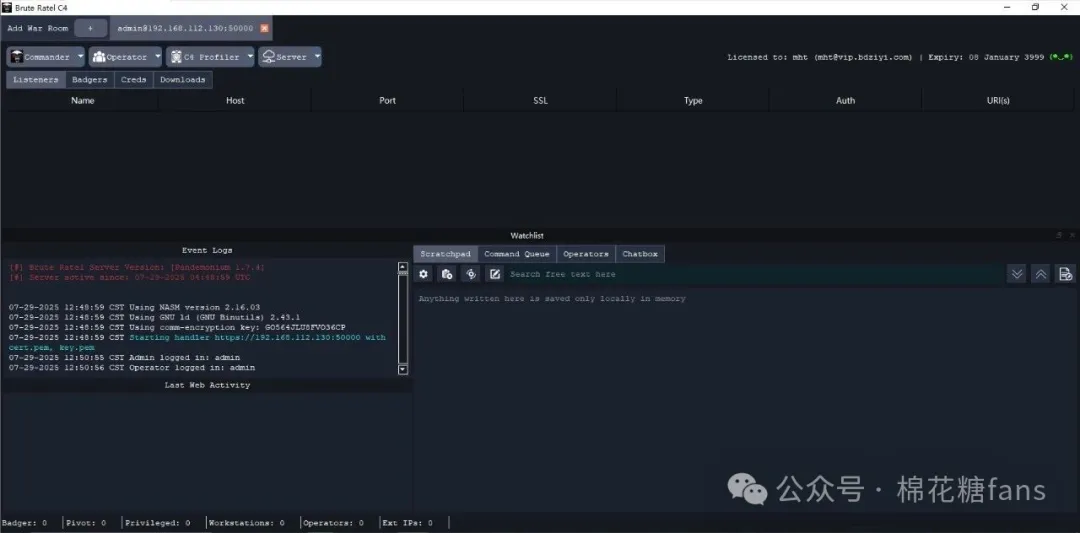The width and height of the screenshot is (1080, 533).
Task: Open the Creds tab
Action: [133, 80]
